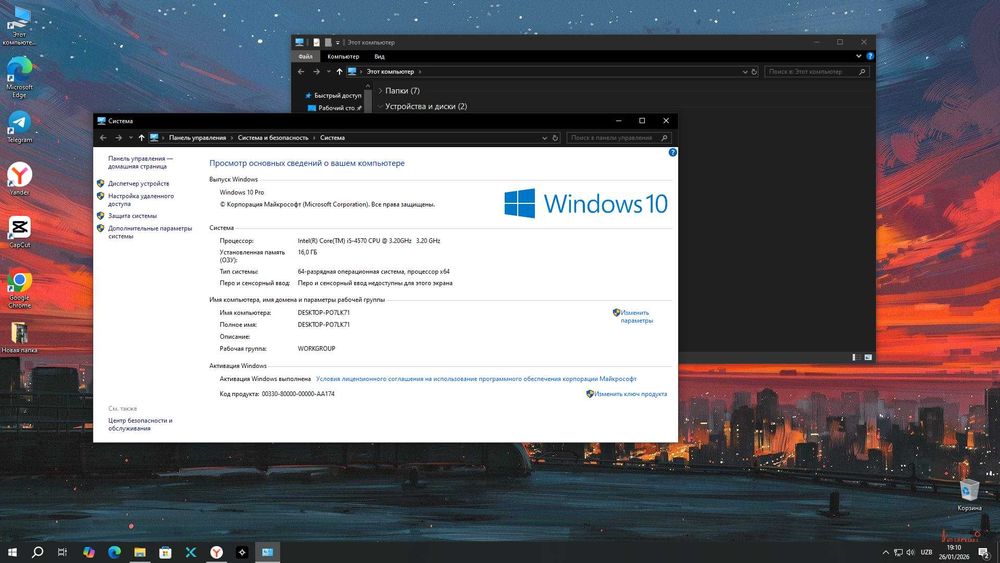Select Корзина recycle bin icon
The width and height of the screenshot is (1000, 563).
(969, 495)
